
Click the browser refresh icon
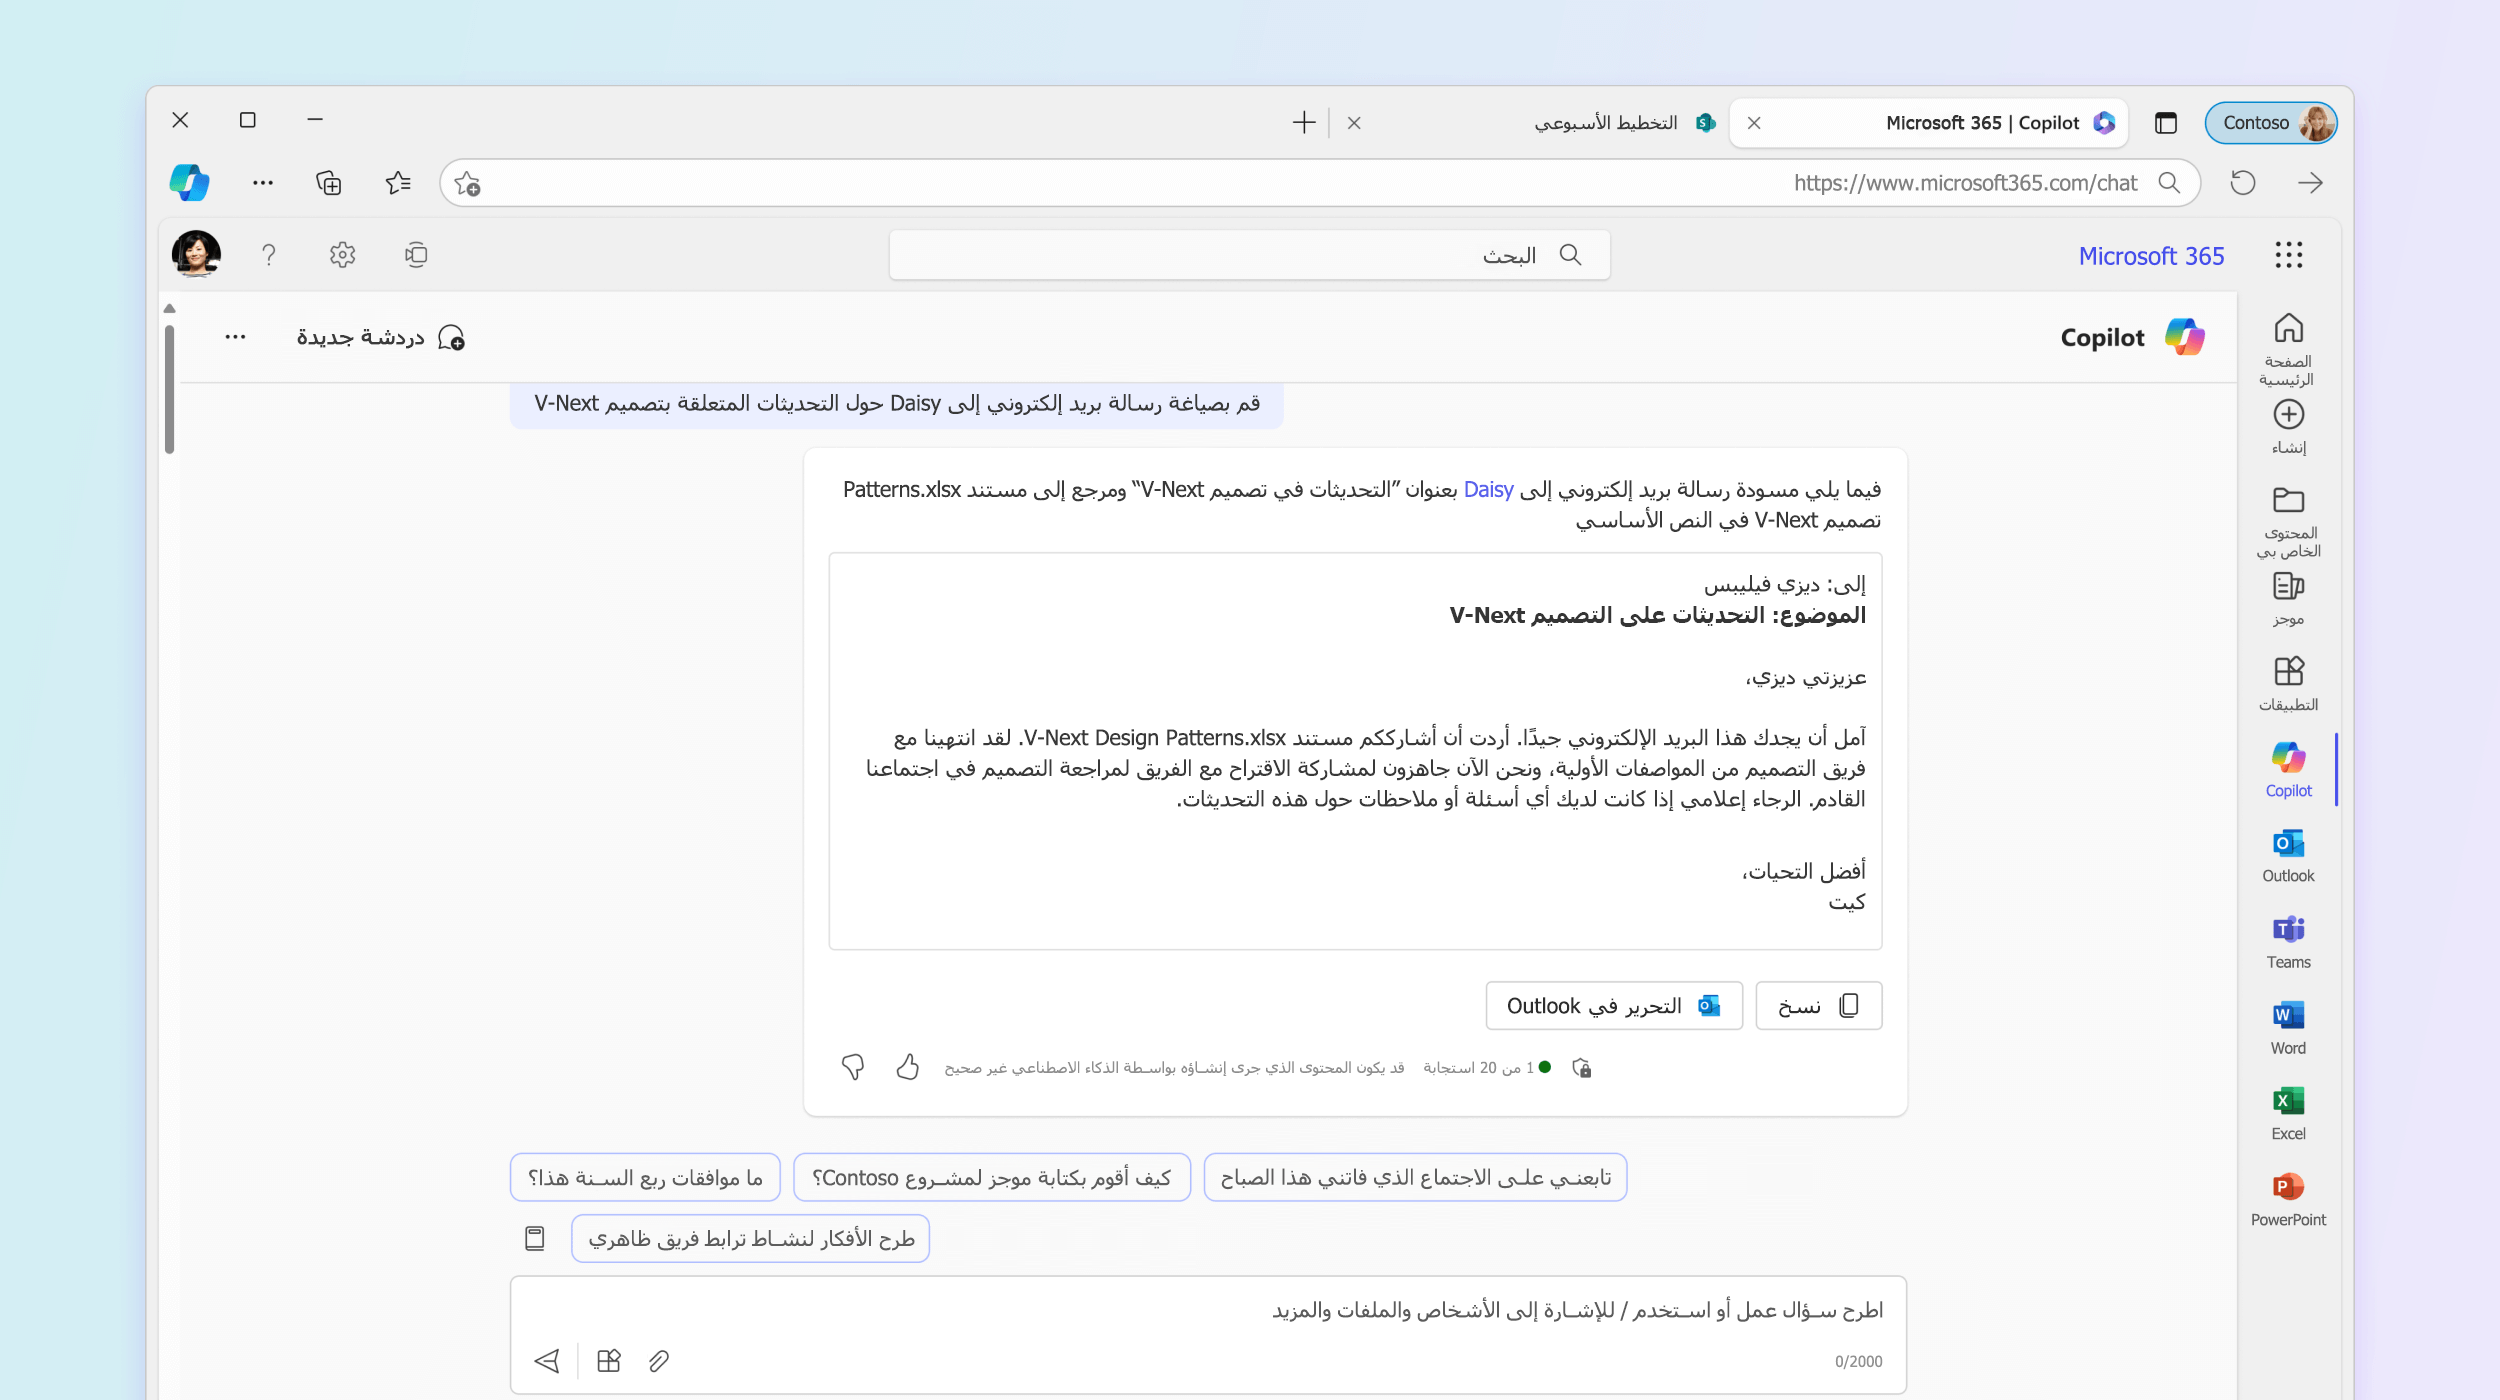click(2243, 182)
